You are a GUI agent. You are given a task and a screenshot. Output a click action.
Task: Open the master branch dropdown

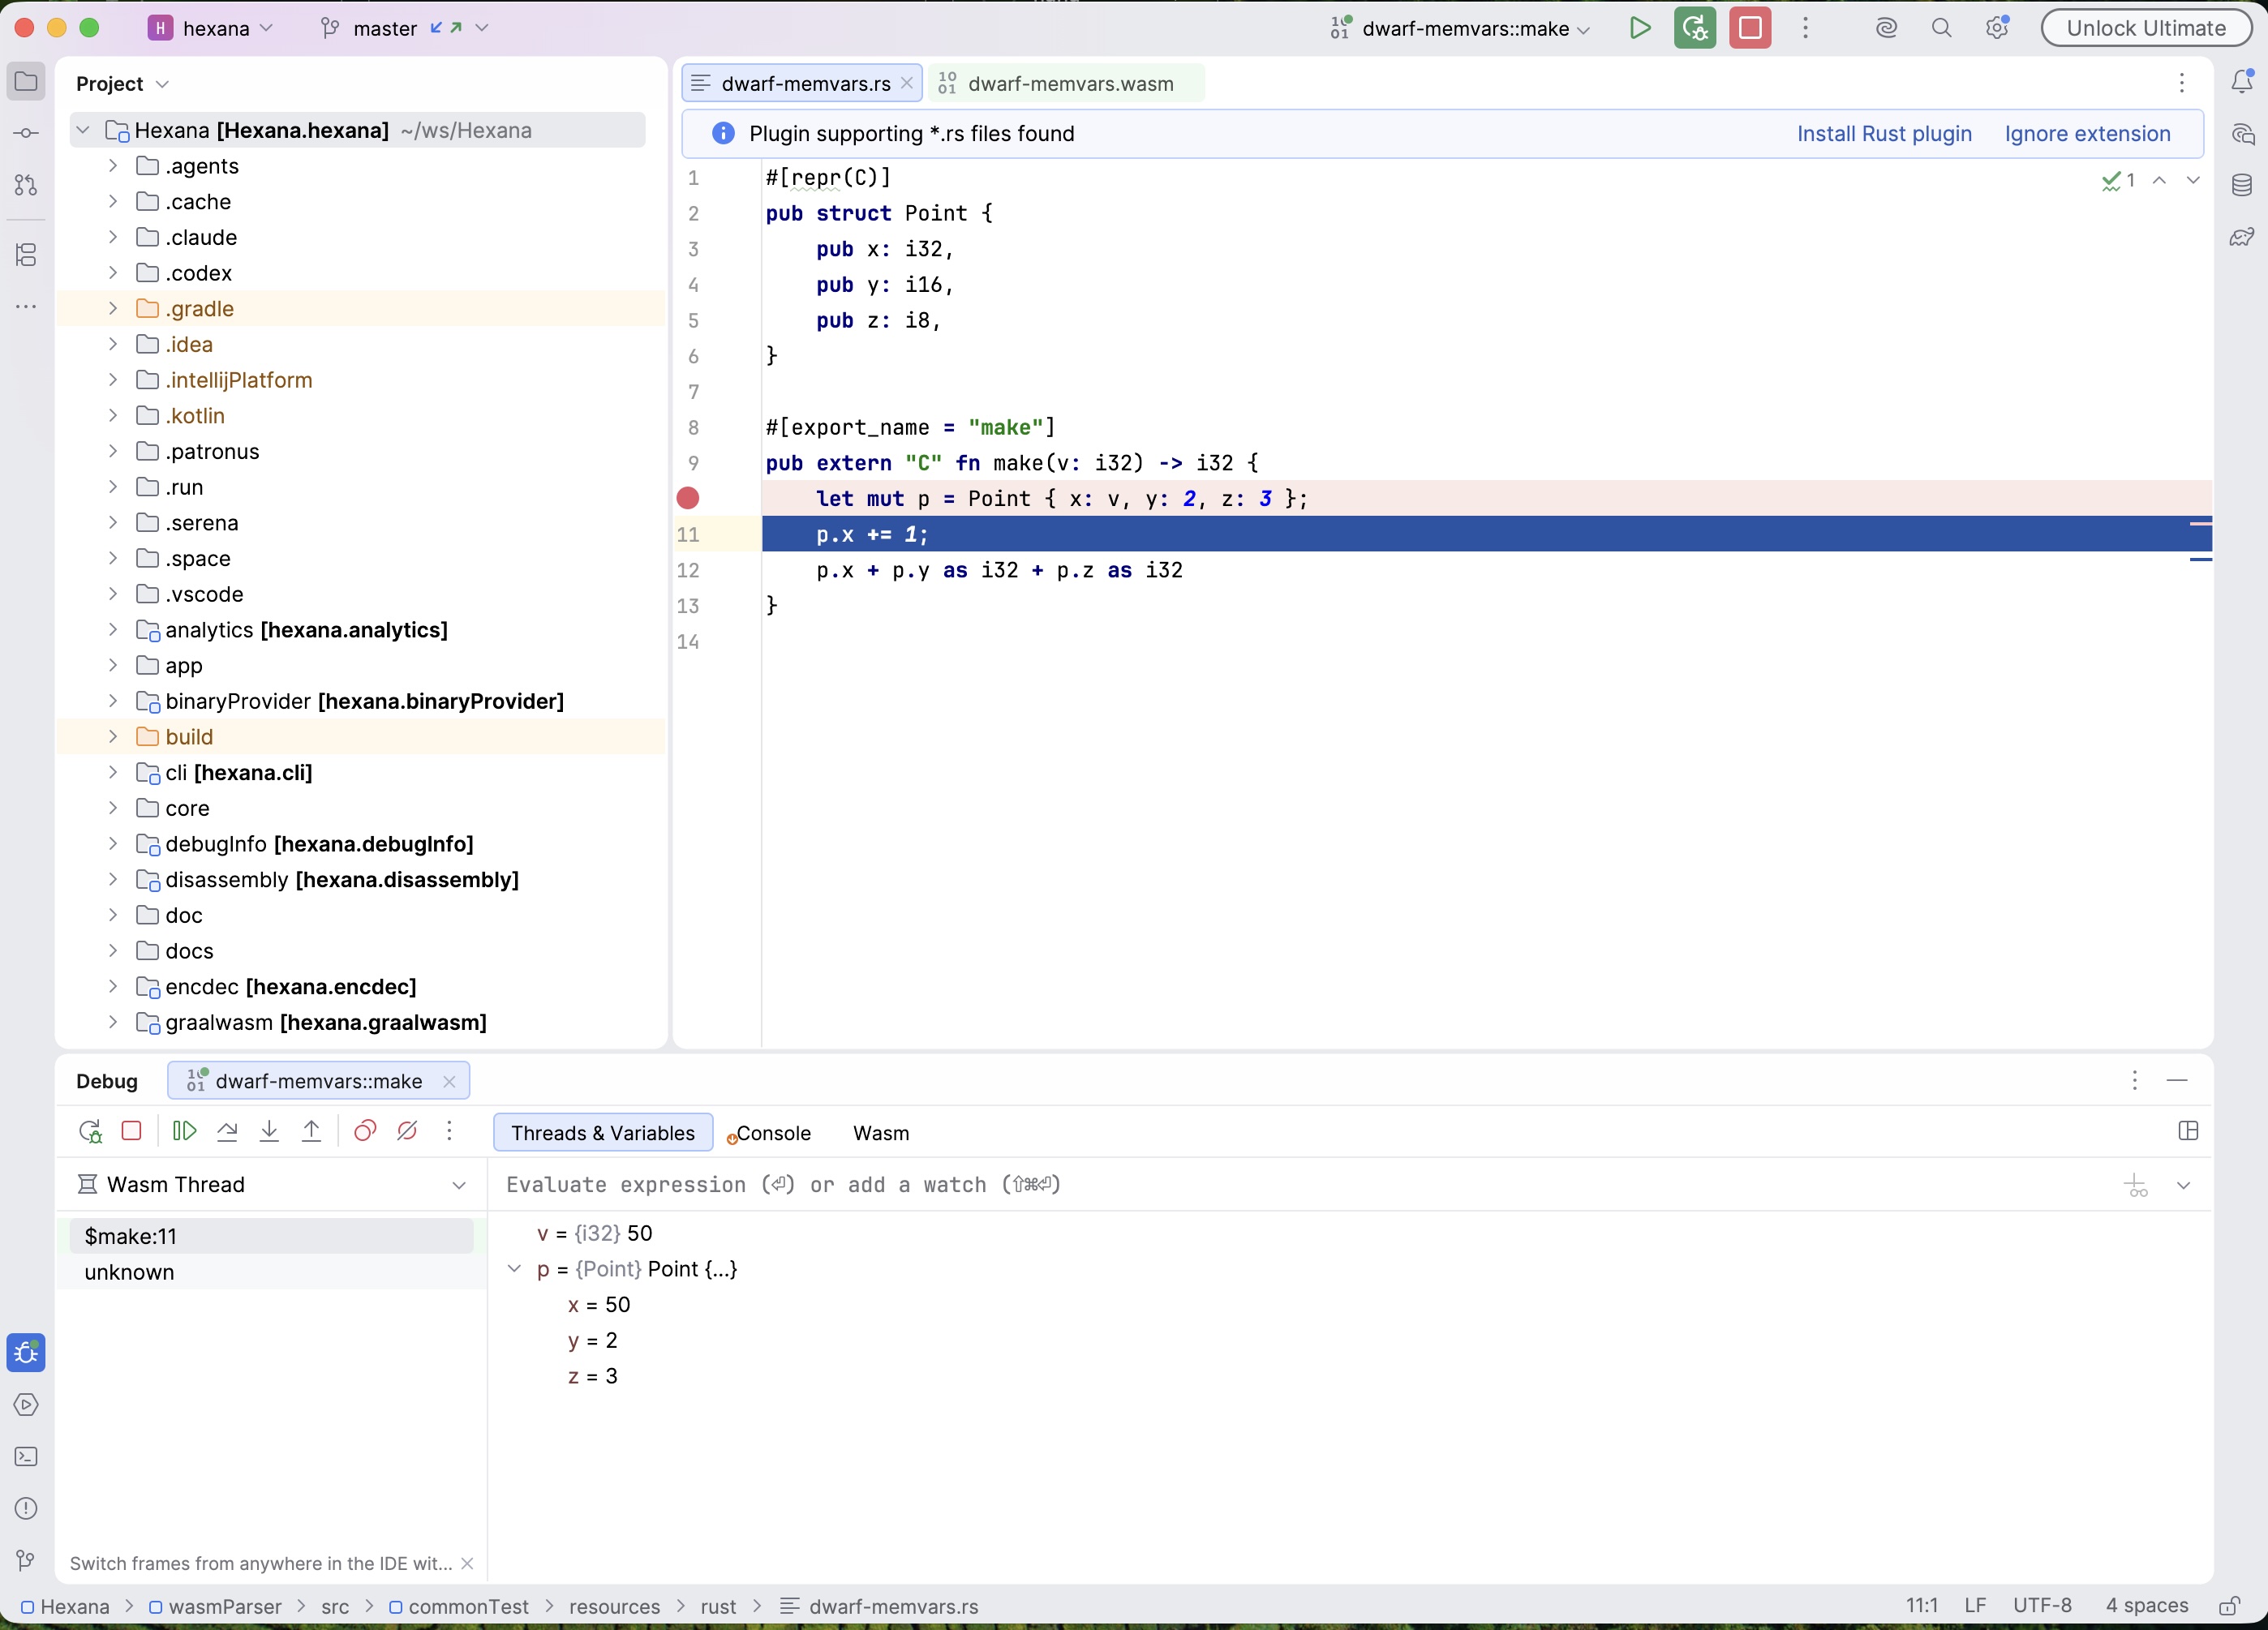click(x=404, y=28)
